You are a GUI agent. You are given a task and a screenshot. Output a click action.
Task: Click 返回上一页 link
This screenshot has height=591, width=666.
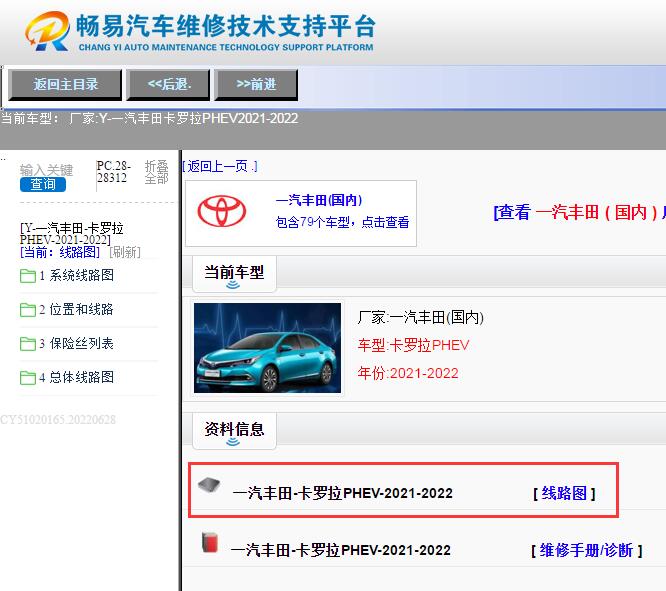[x=220, y=166]
